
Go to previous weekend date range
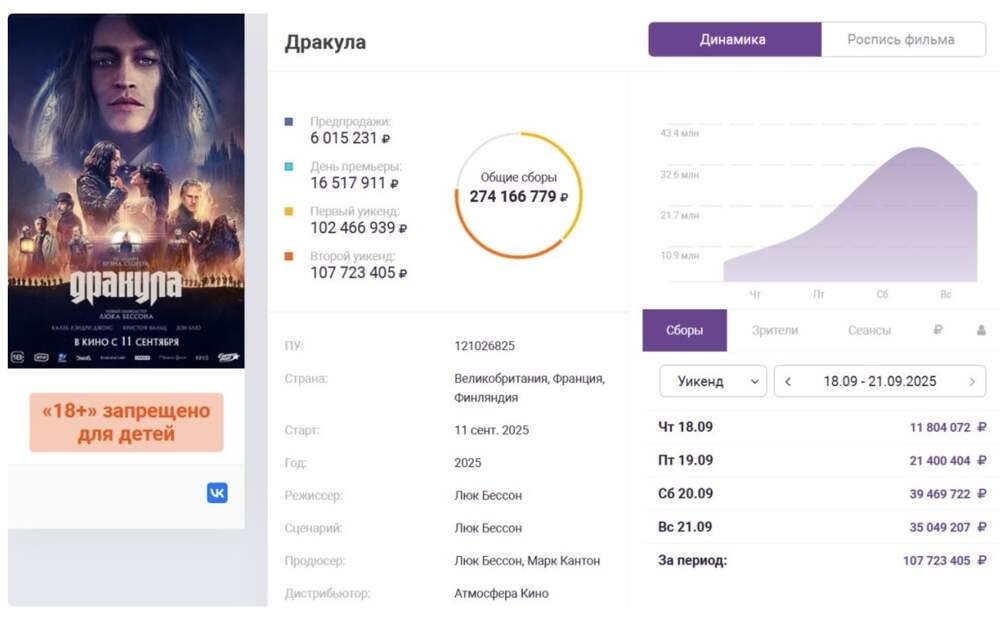[789, 382]
